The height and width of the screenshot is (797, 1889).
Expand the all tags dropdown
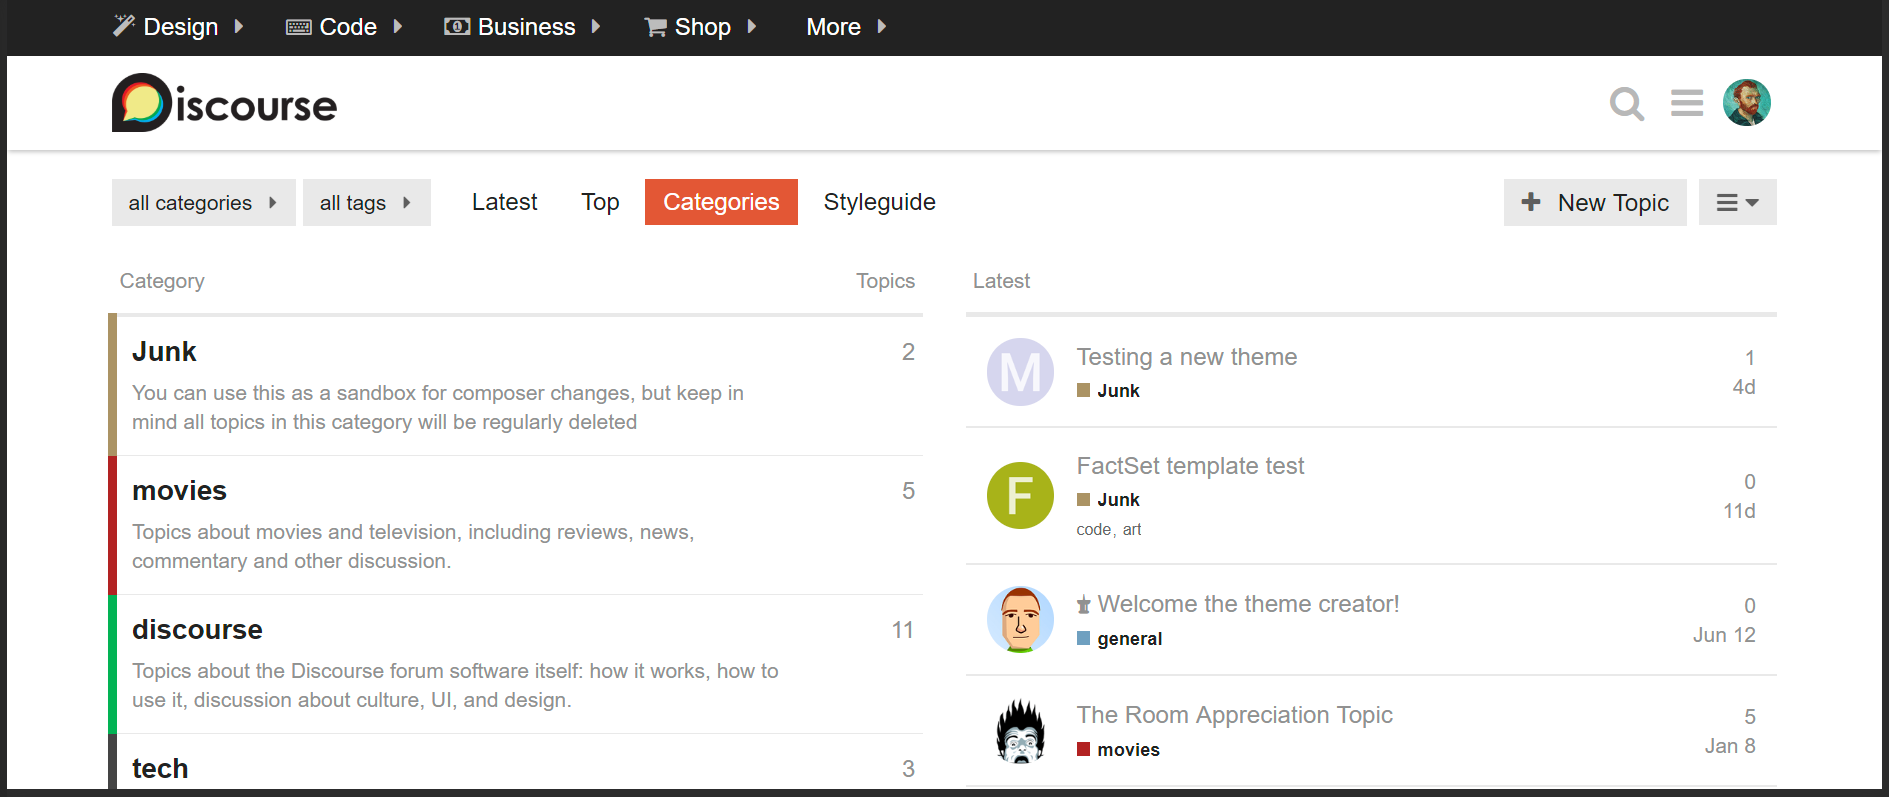point(366,203)
